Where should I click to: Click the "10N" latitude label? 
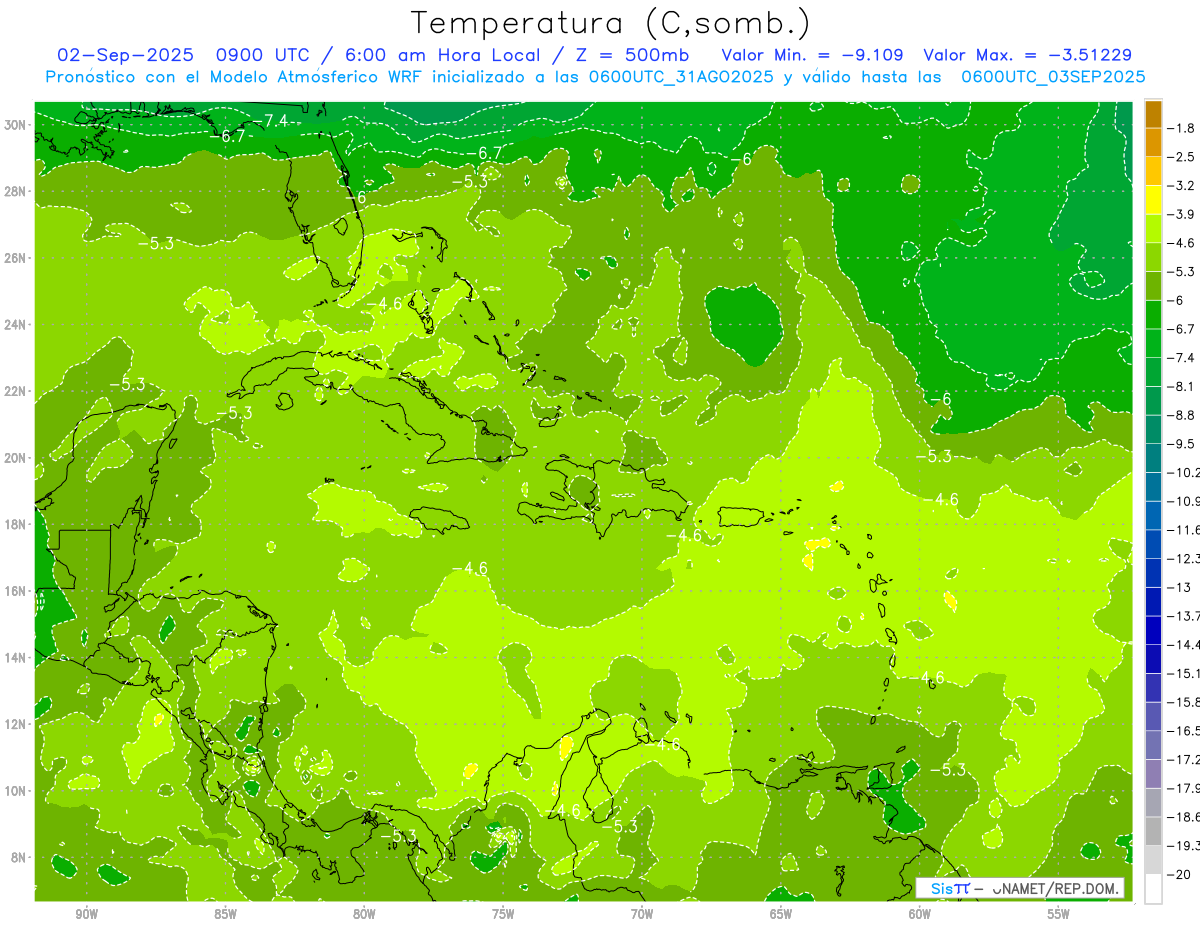pyautogui.click(x=15, y=791)
